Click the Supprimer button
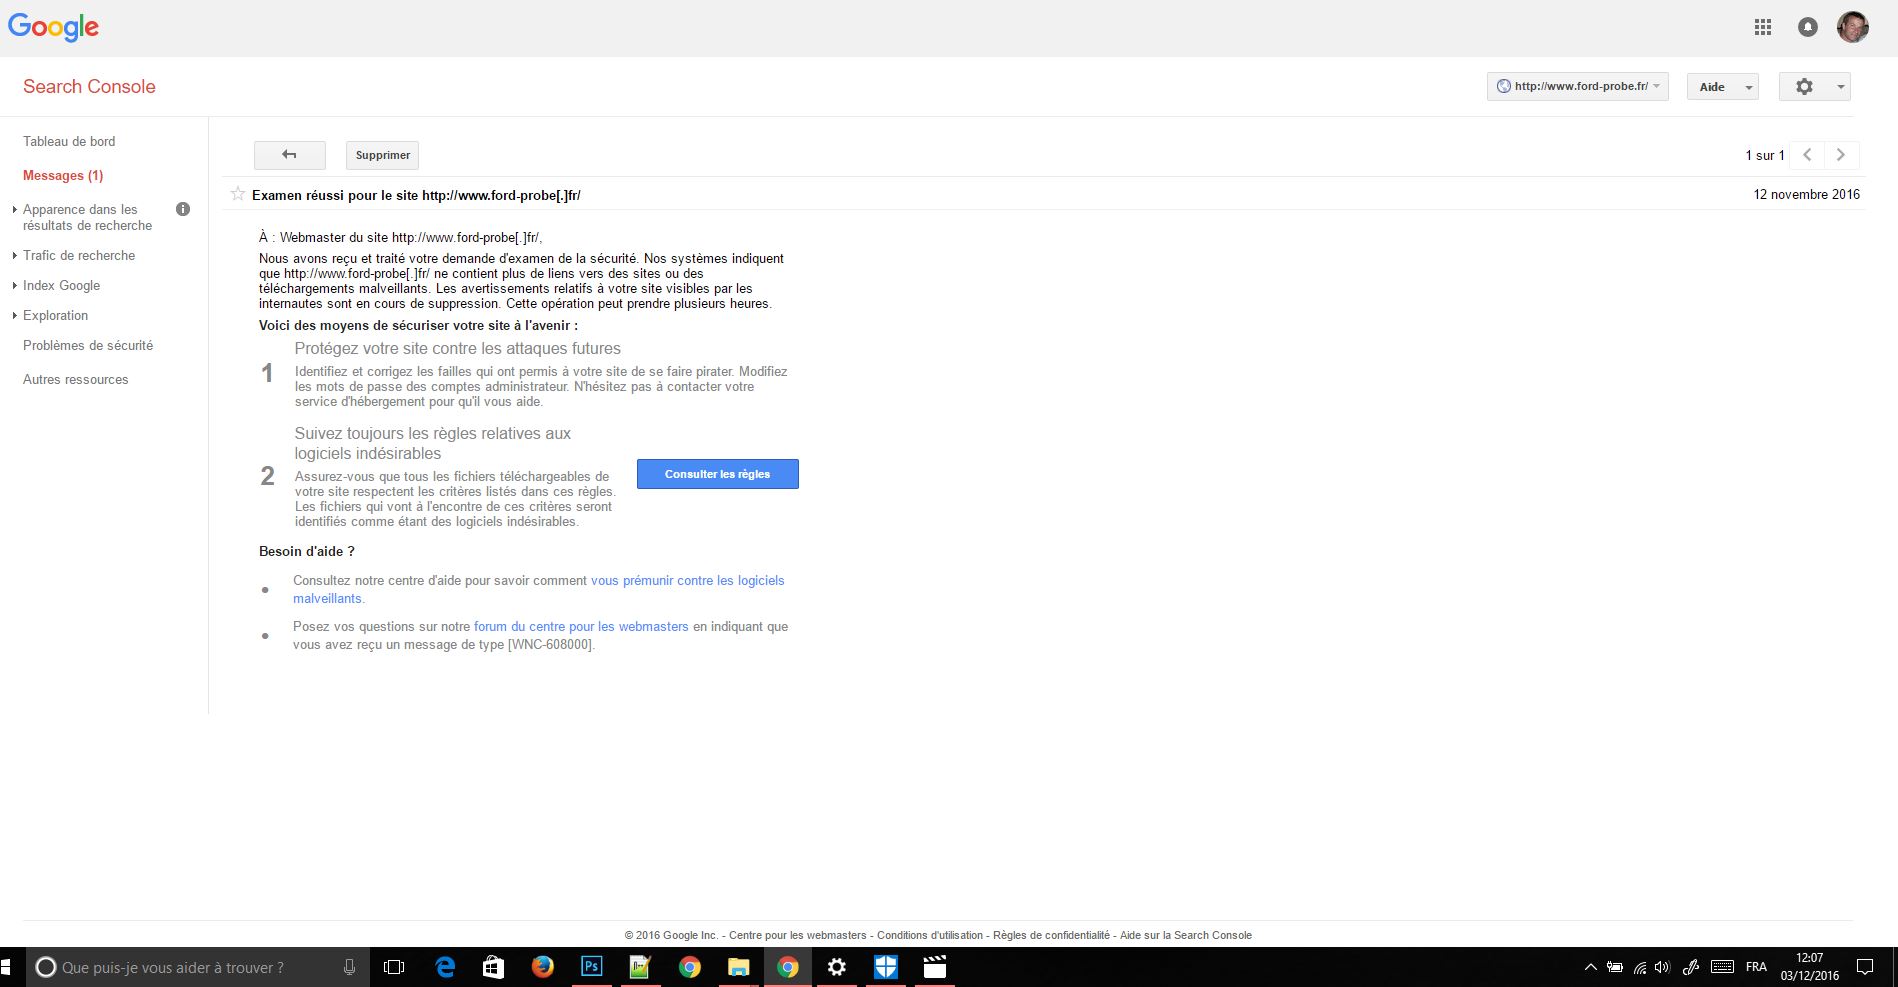Image resolution: width=1898 pixels, height=987 pixels. [x=383, y=155]
